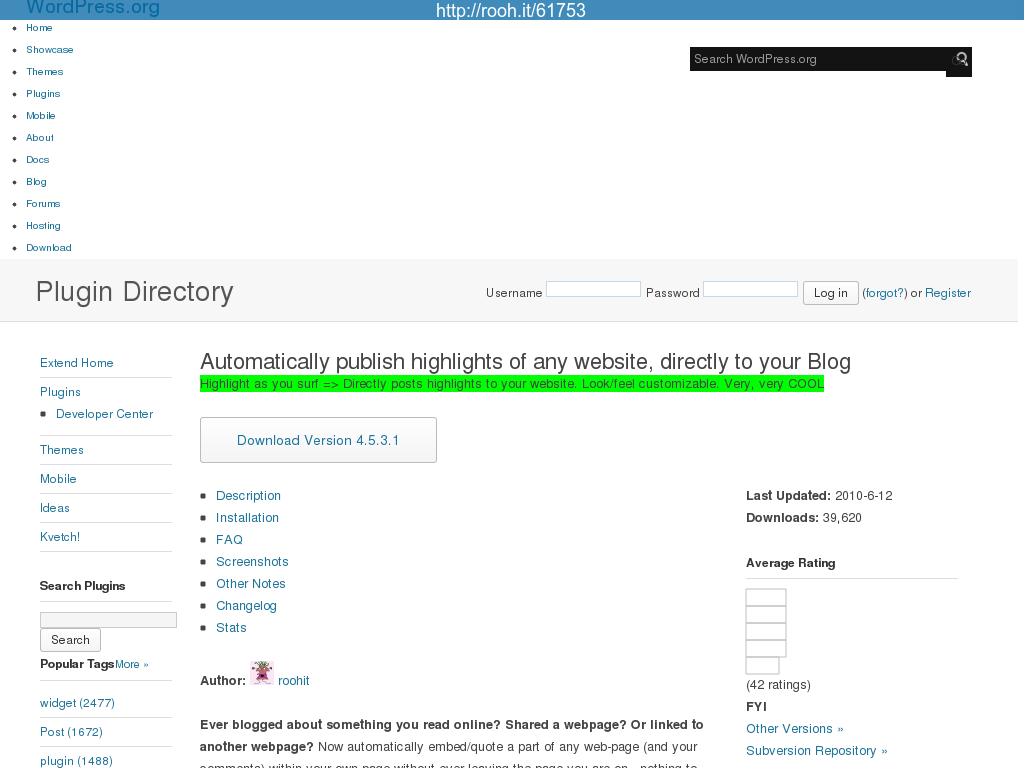Viewport: 1024px width, 768px height.
Task: Switch to the Changelog section tab
Action: [246, 606]
